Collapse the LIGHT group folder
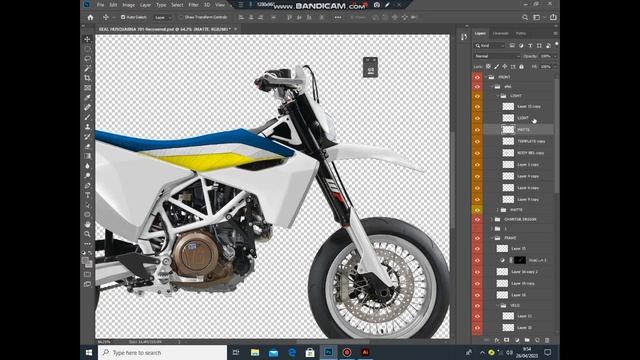The width and height of the screenshot is (640, 360). [498, 96]
